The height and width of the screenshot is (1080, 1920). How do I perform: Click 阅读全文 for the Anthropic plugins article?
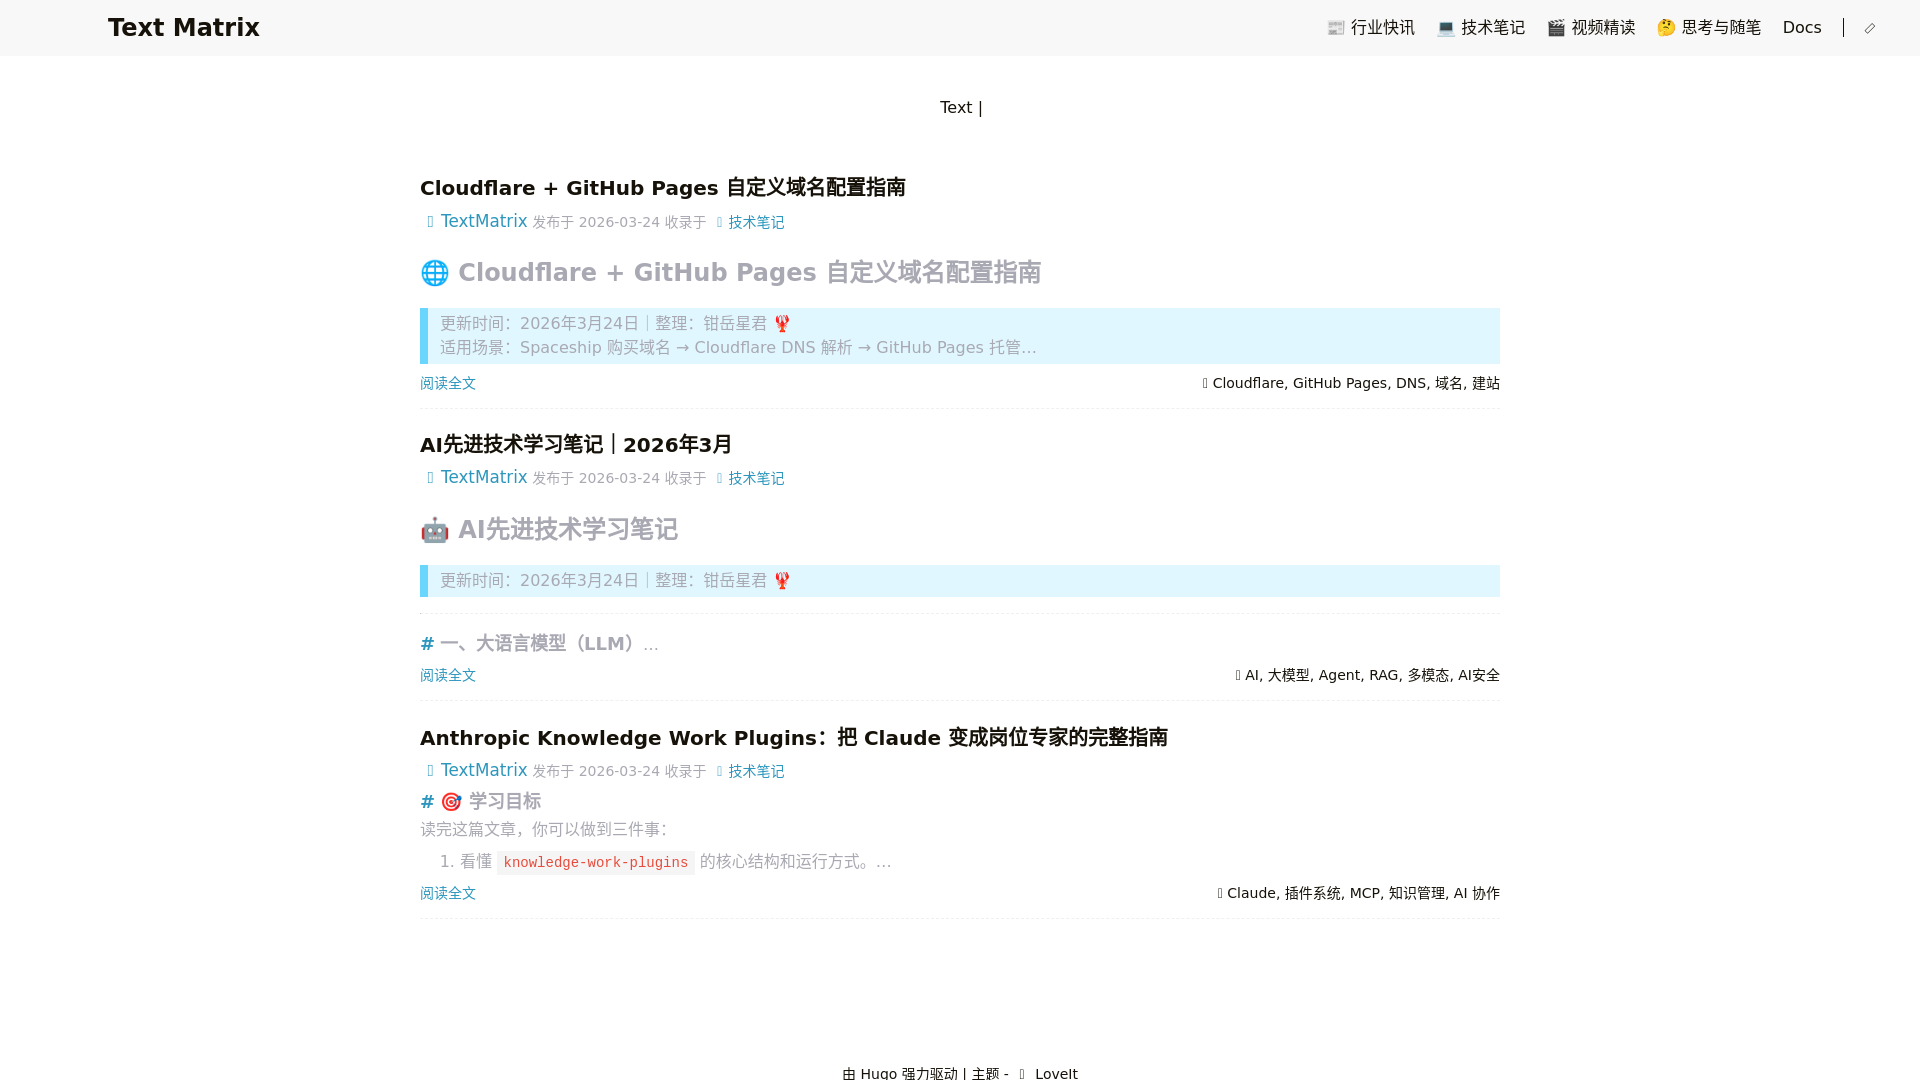(448, 894)
